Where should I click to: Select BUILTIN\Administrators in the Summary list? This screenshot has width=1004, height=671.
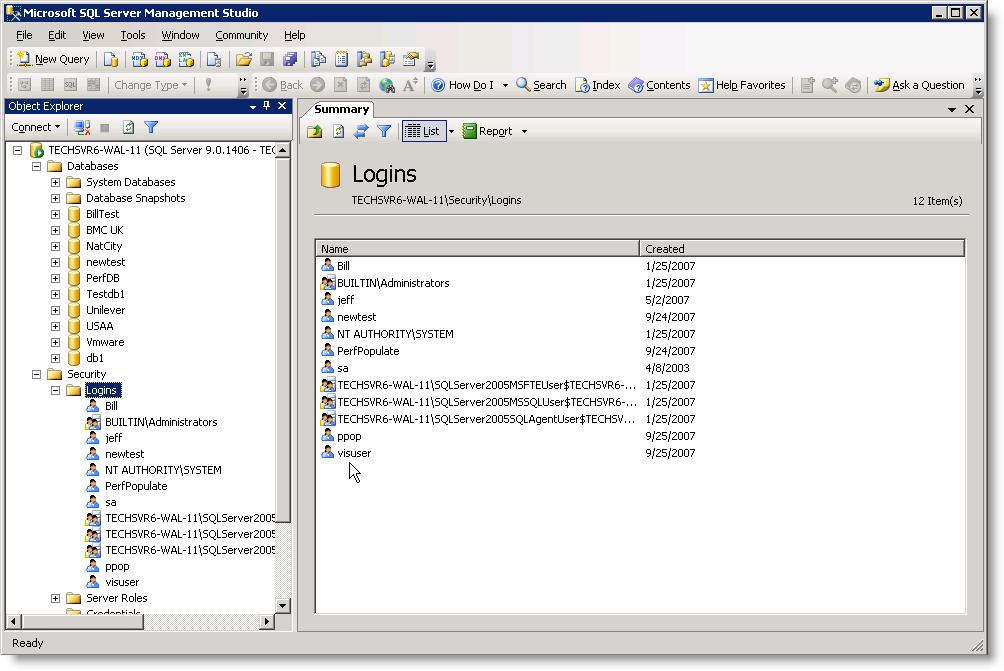tap(393, 283)
